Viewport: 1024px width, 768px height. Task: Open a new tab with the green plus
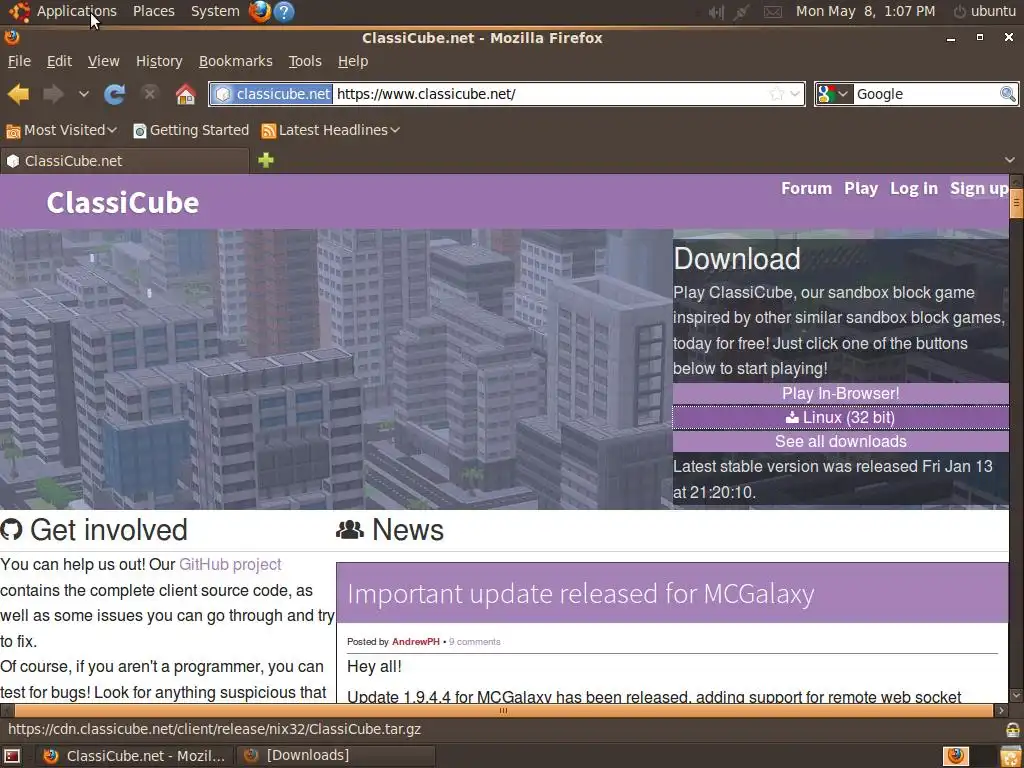coord(266,160)
